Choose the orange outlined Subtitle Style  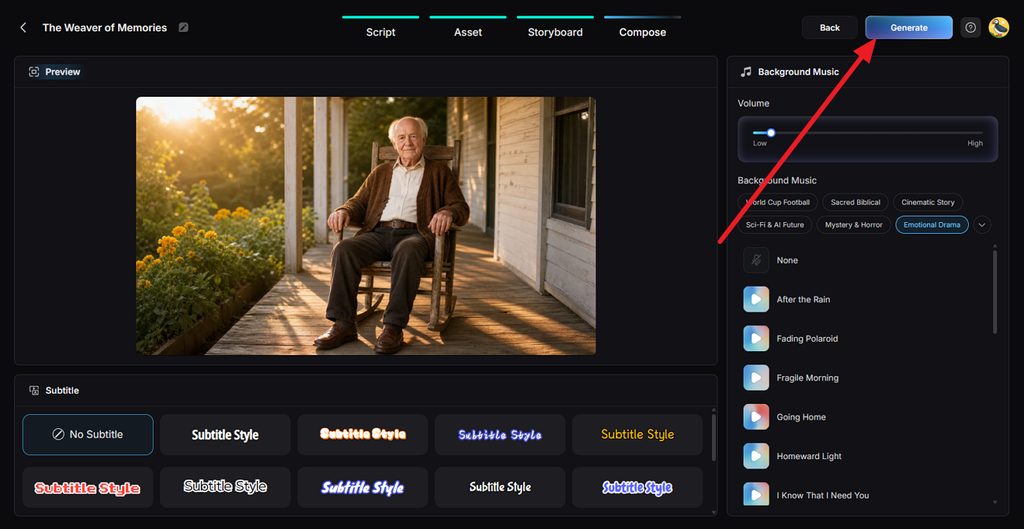coord(362,434)
